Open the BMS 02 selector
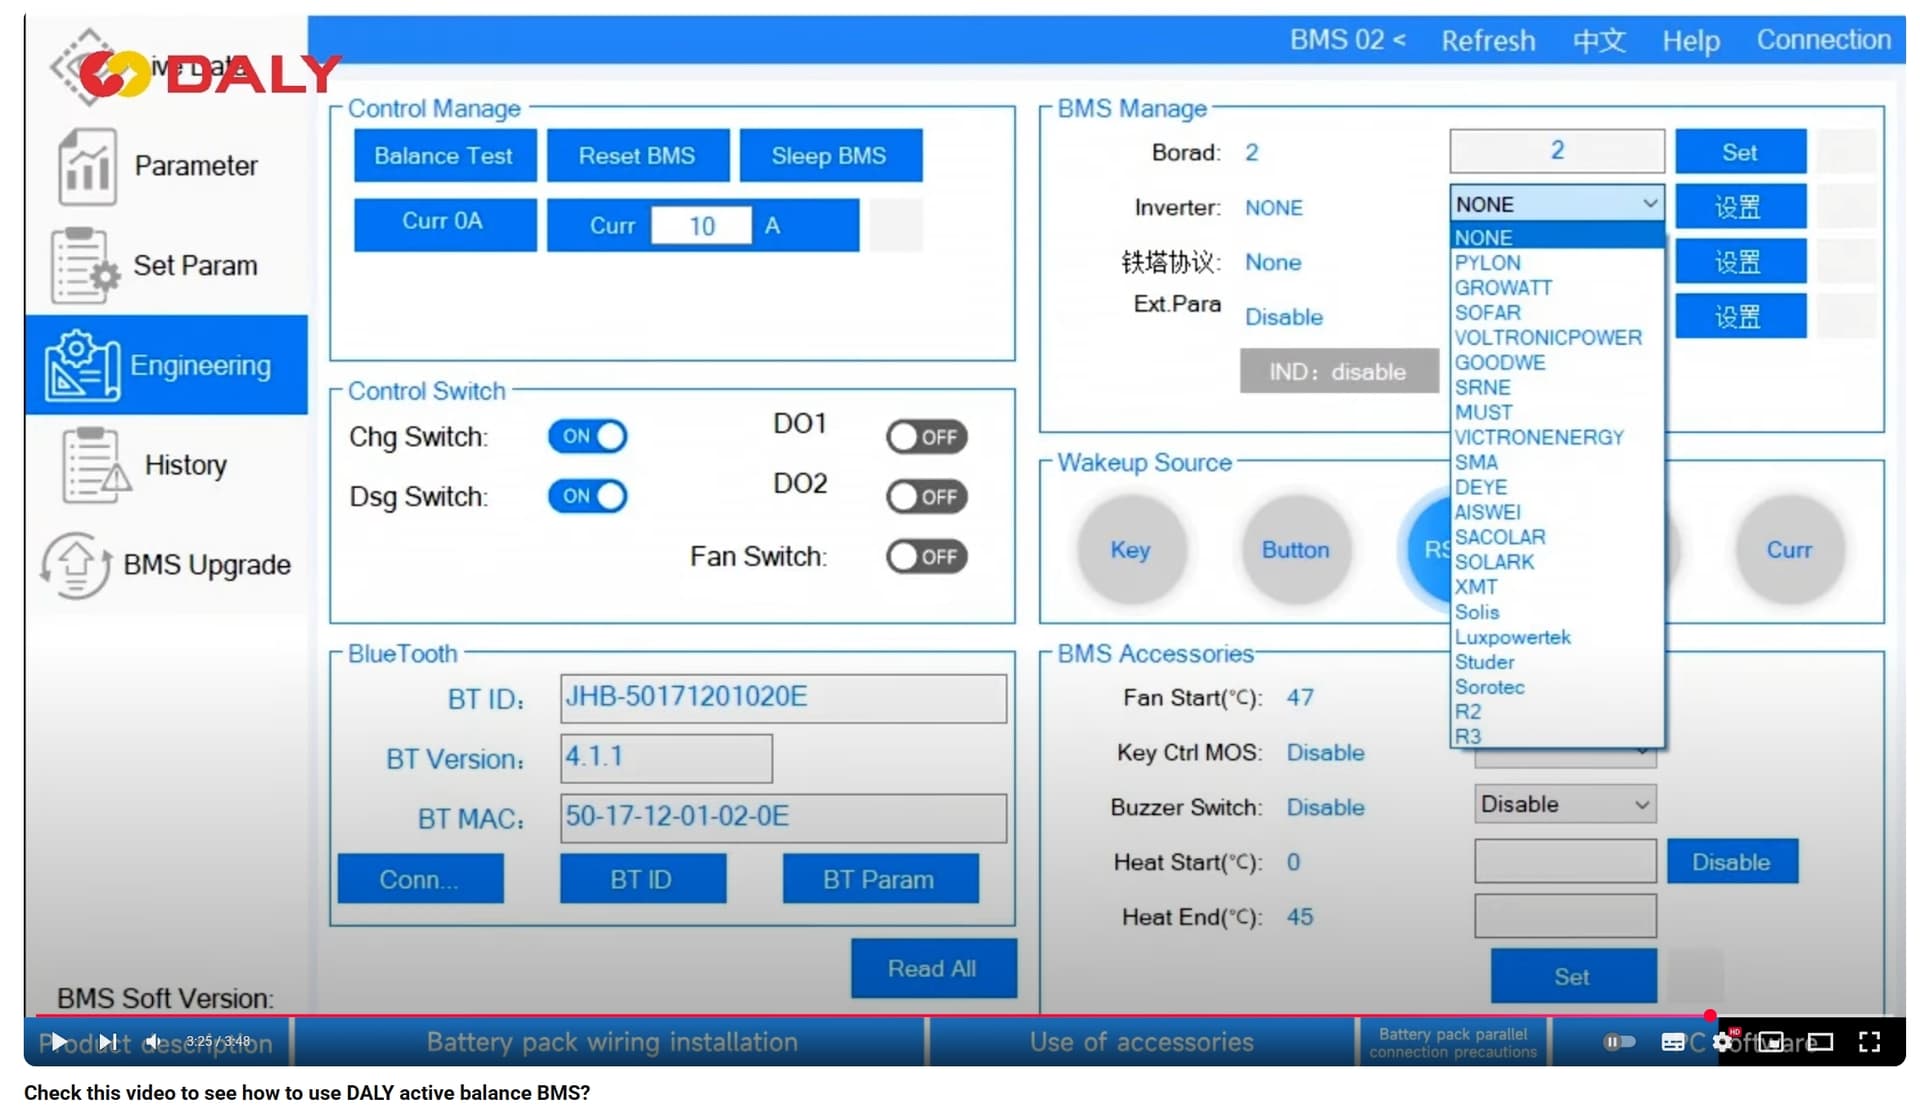 [x=1347, y=40]
